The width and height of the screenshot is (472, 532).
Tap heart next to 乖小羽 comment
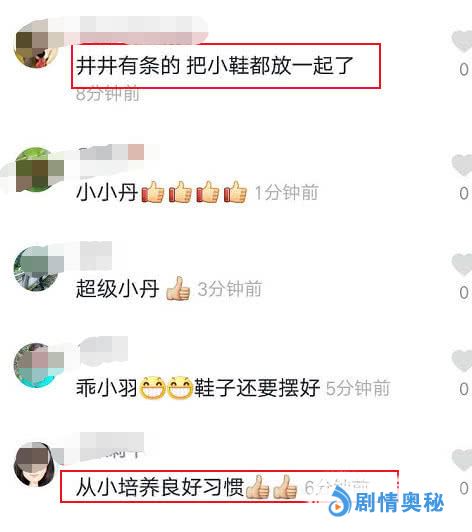[x=462, y=360]
